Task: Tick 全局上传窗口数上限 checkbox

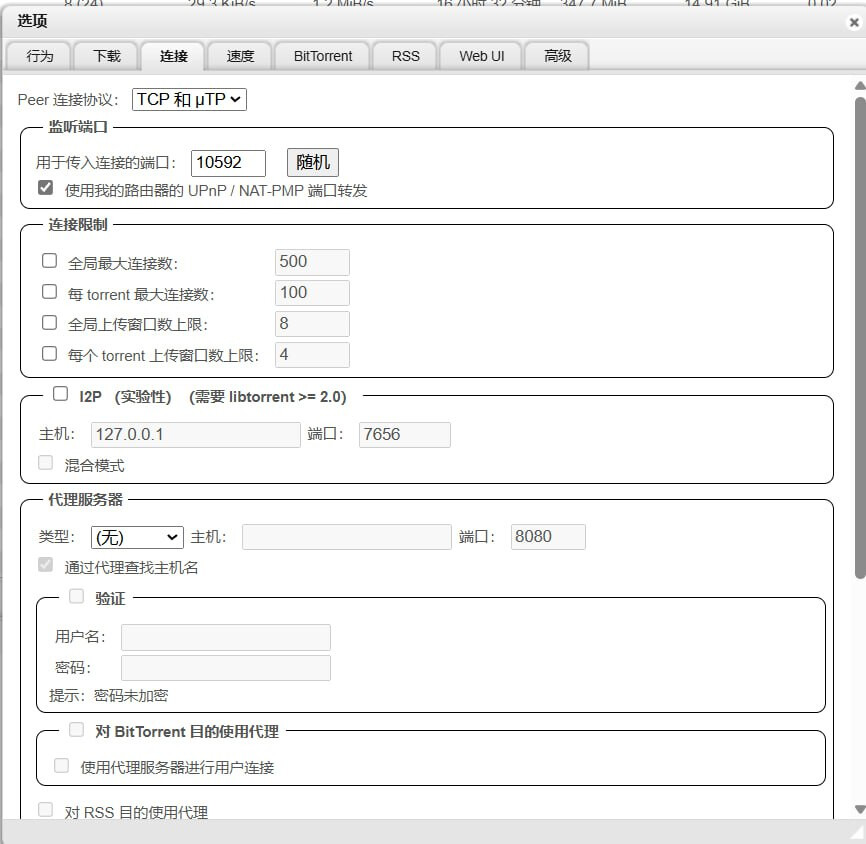Action: coord(49,322)
